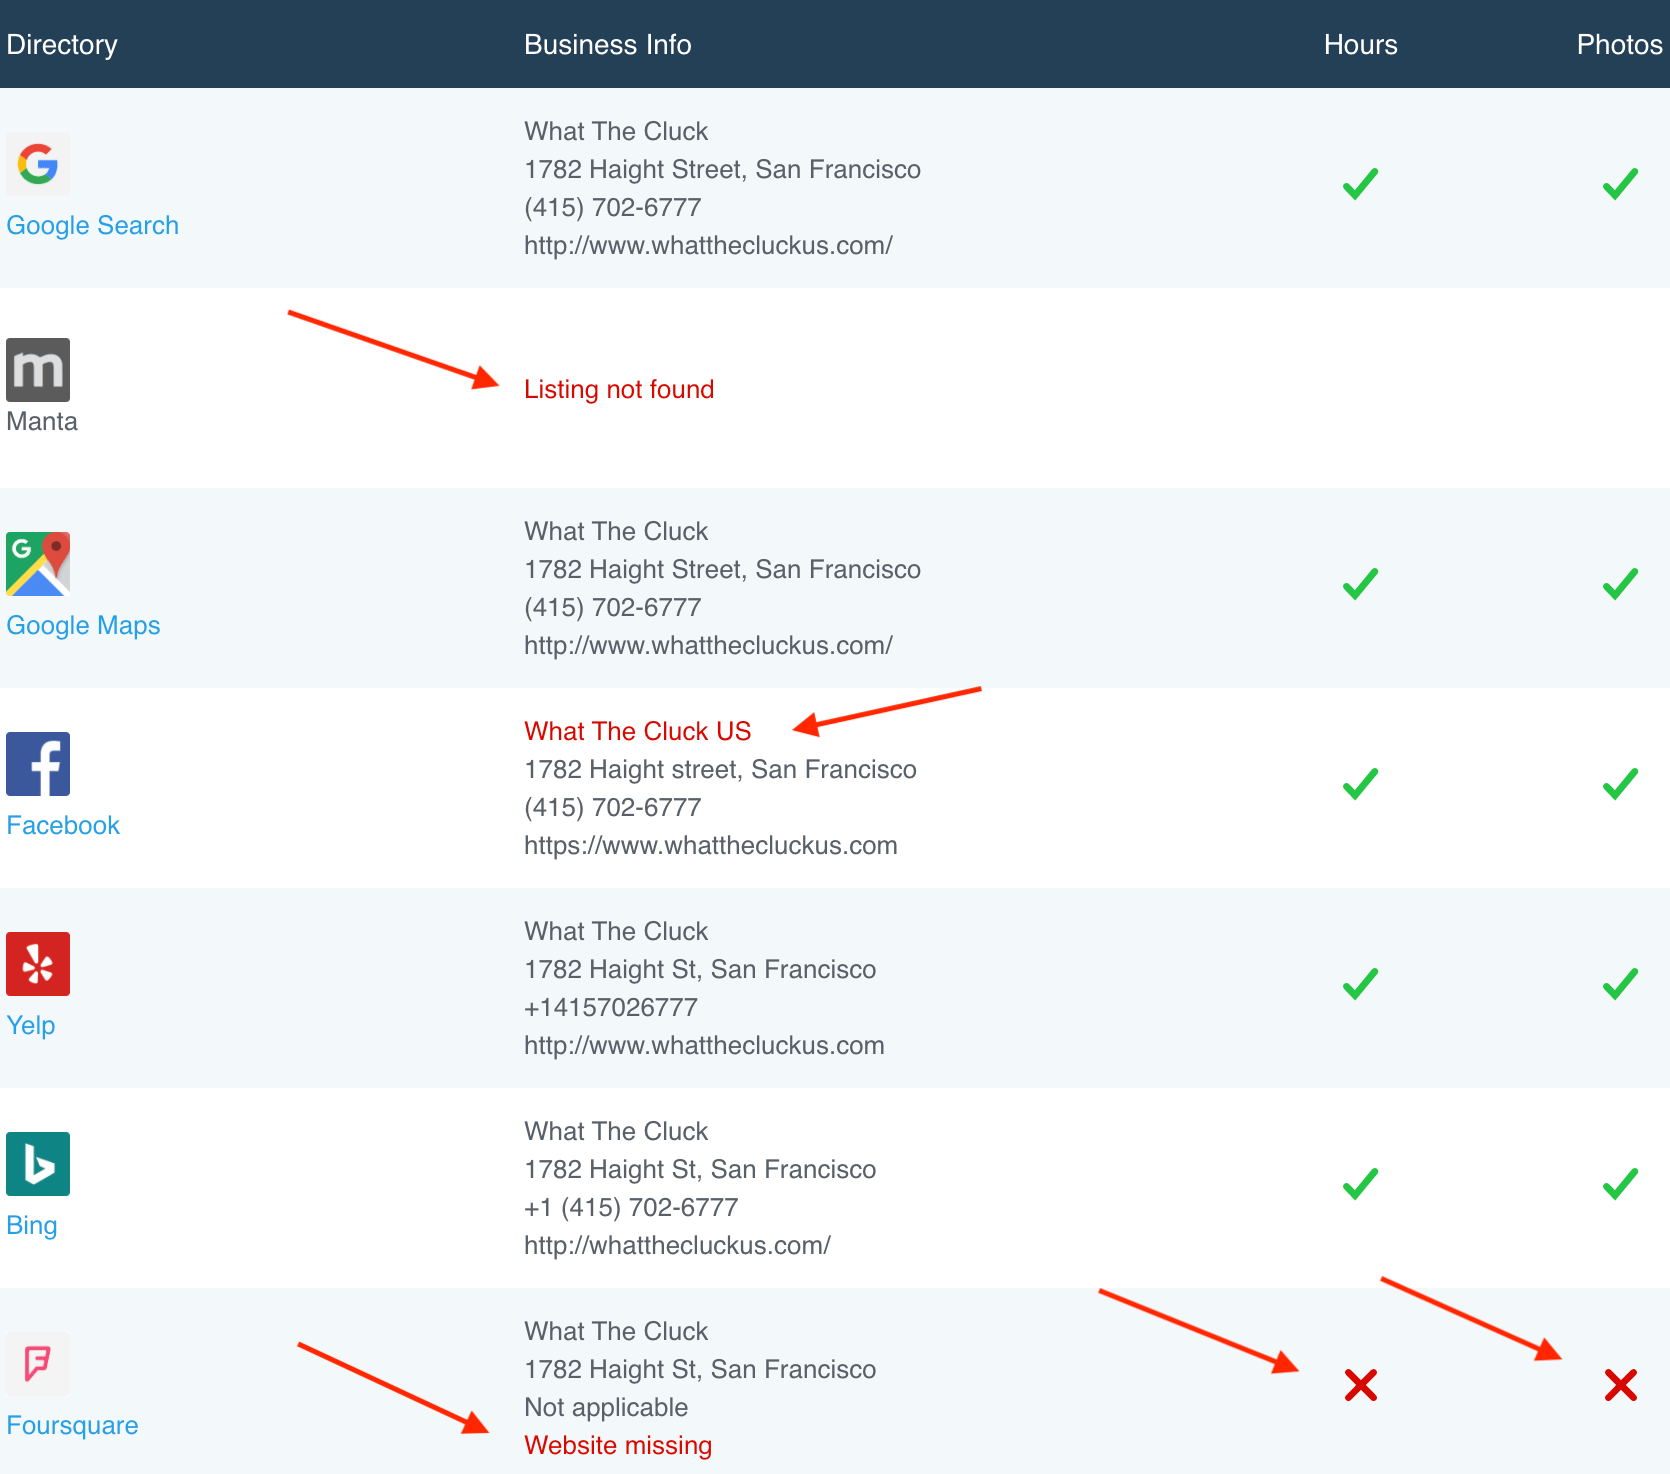Click Bing's URL http://whatthecluckus.com/
The width and height of the screenshot is (1670, 1474).
click(677, 1245)
